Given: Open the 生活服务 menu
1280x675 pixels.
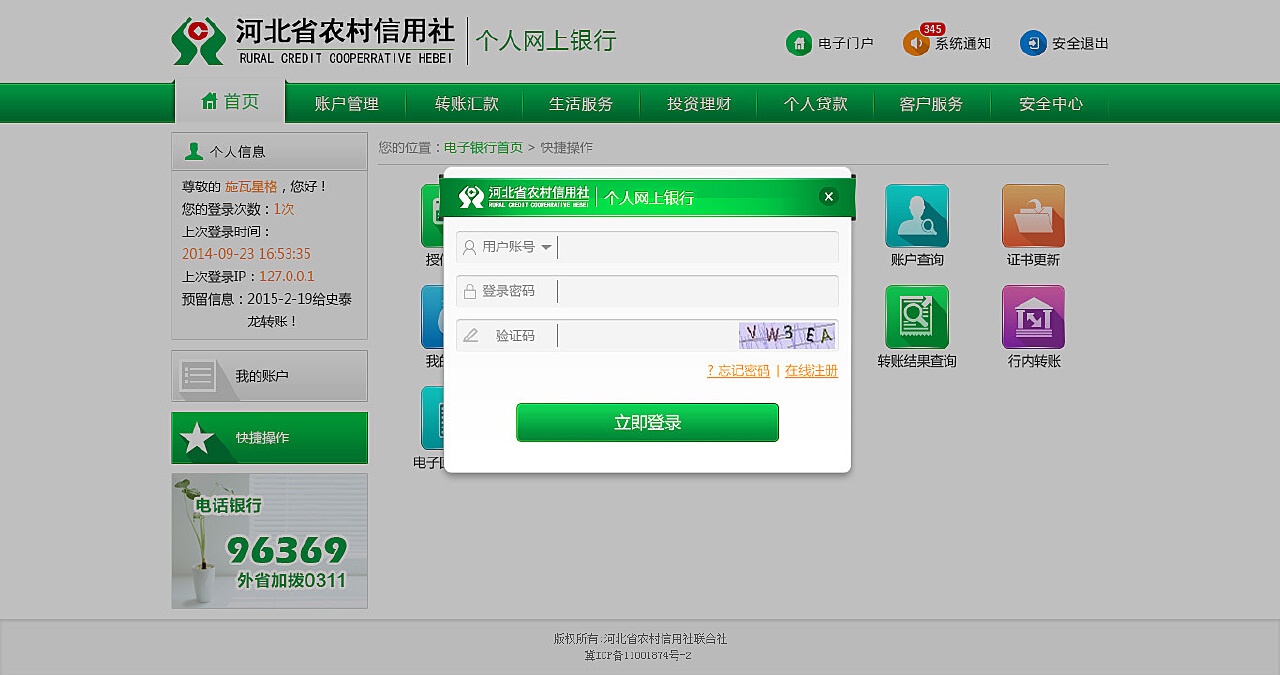Looking at the screenshot, I should [x=581, y=104].
